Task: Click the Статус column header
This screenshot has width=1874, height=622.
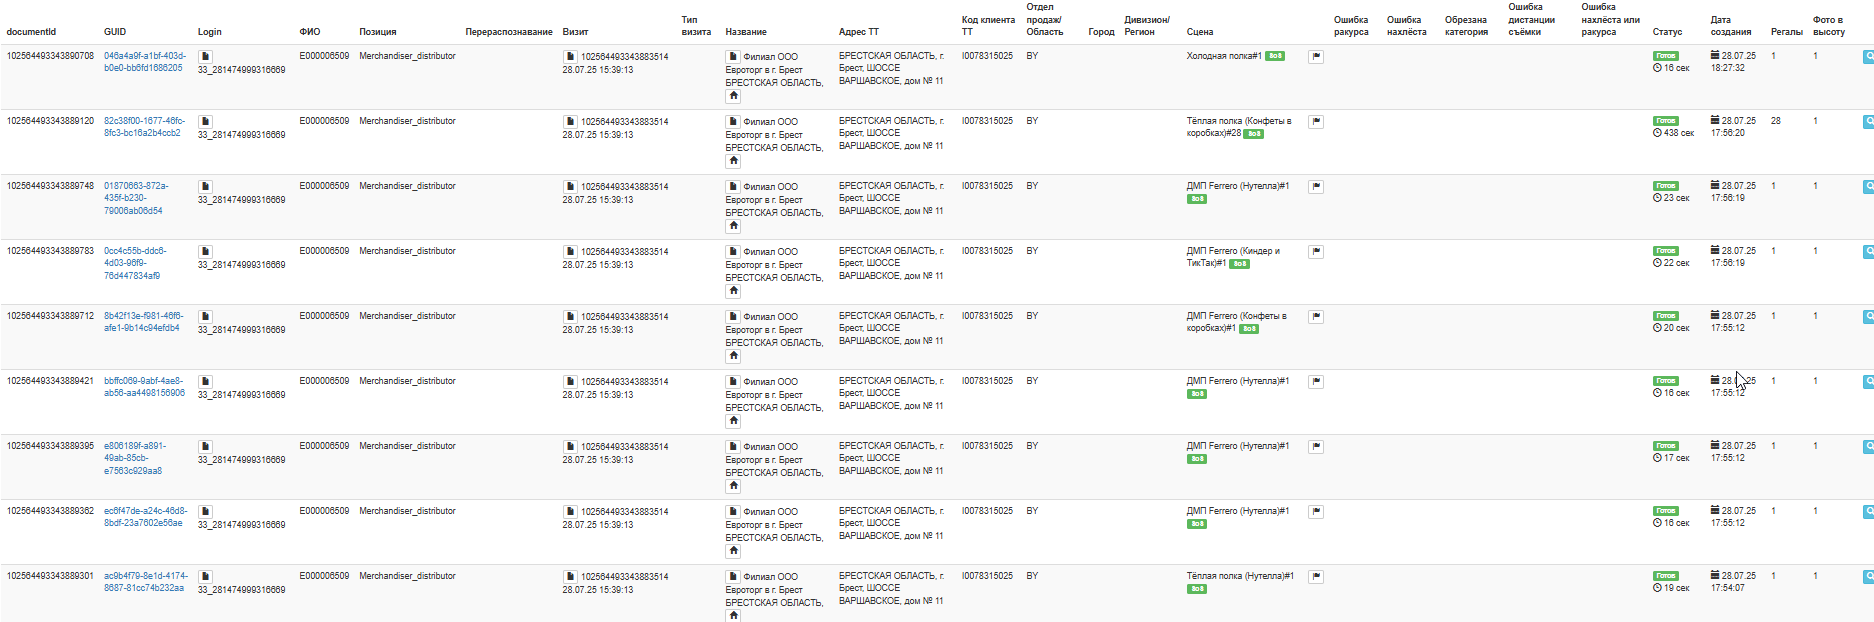Action: tap(1667, 32)
